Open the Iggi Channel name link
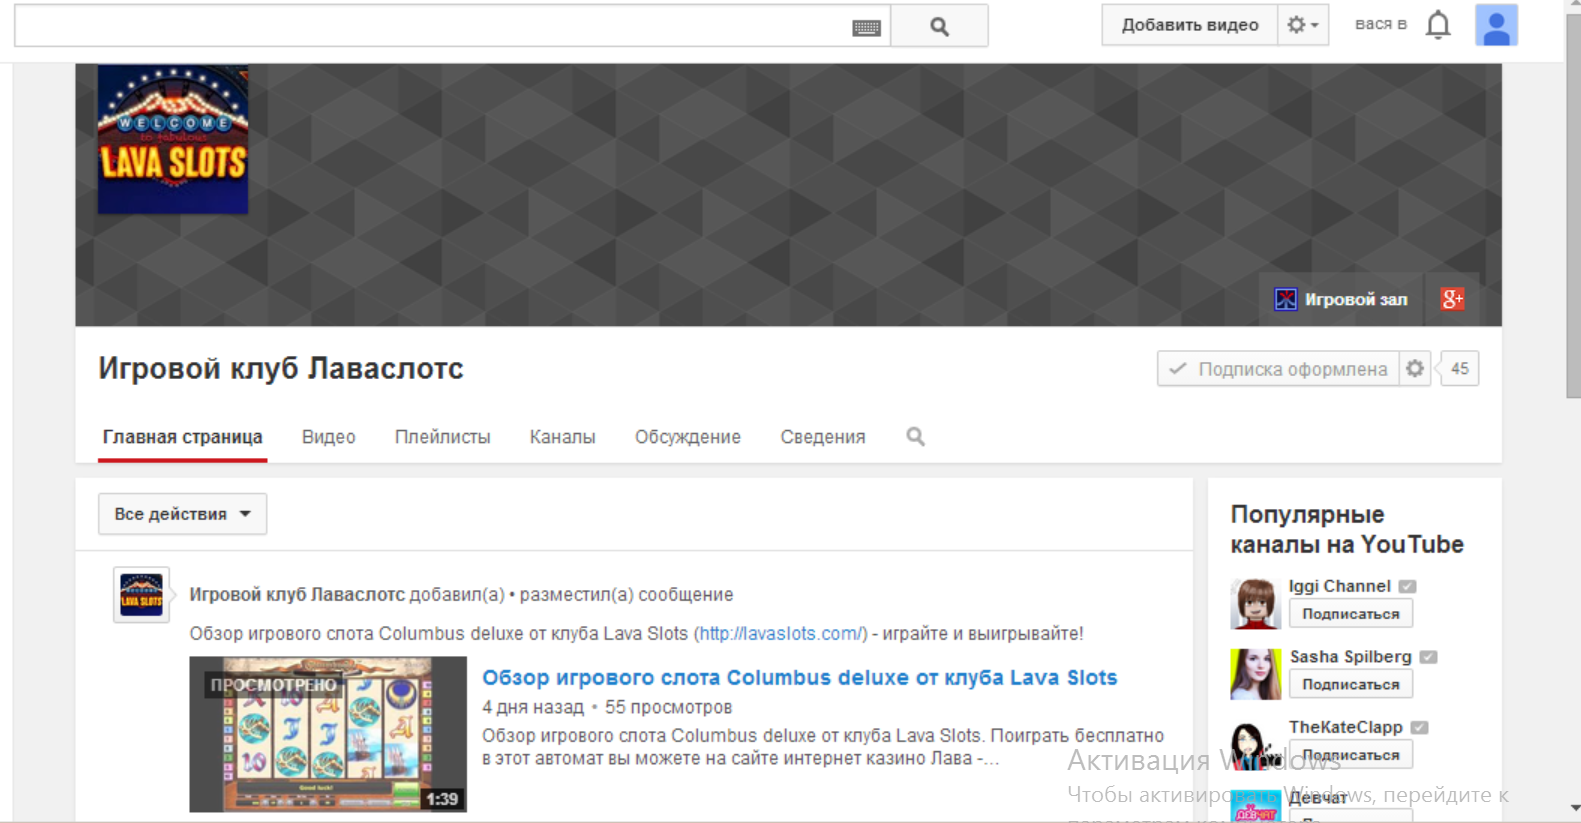 (x=1339, y=586)
